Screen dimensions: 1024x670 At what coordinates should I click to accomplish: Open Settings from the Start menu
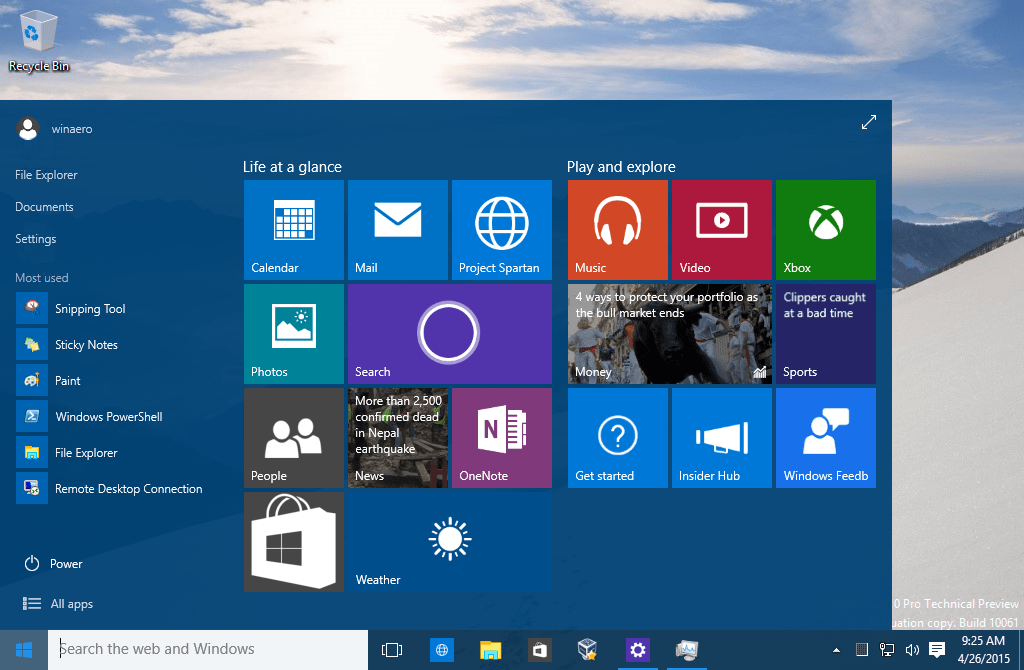pyautogui.click(x=36, y=239)
